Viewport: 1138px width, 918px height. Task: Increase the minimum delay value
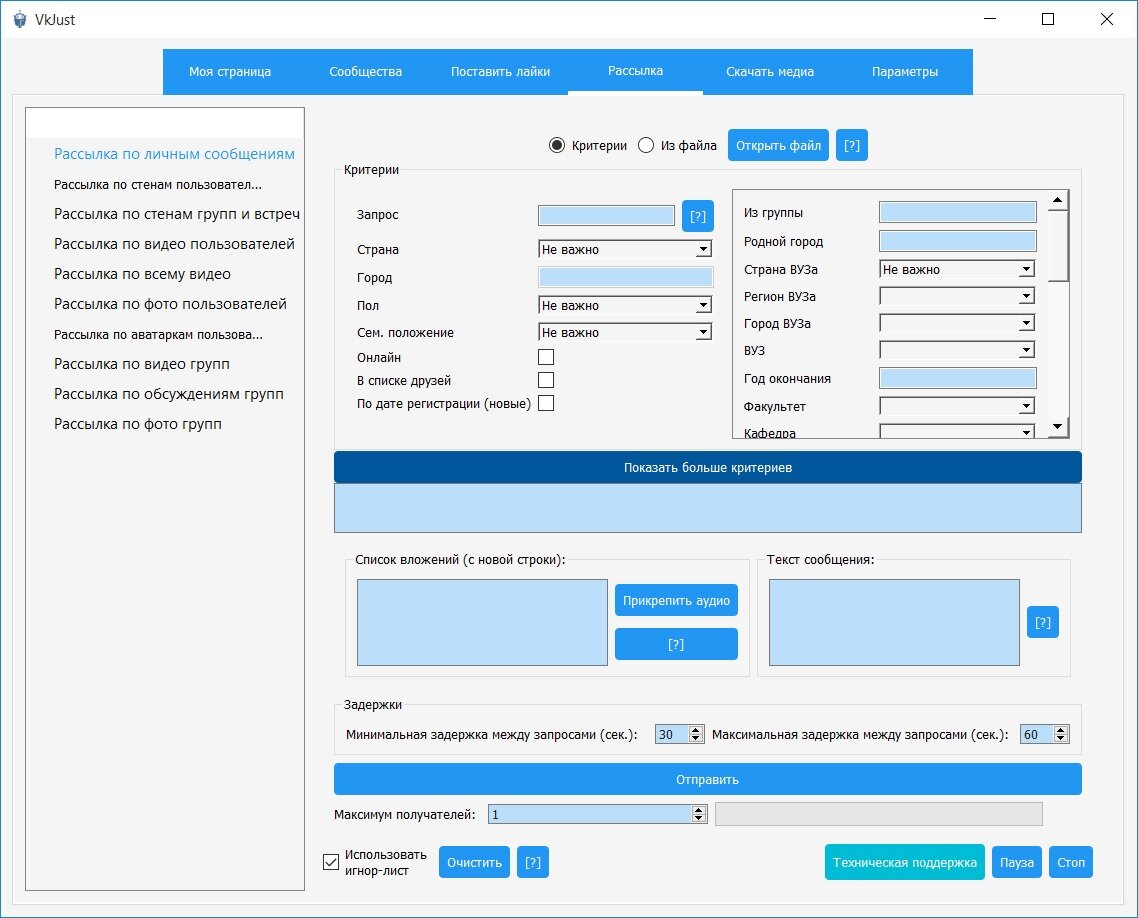[696, 730]
